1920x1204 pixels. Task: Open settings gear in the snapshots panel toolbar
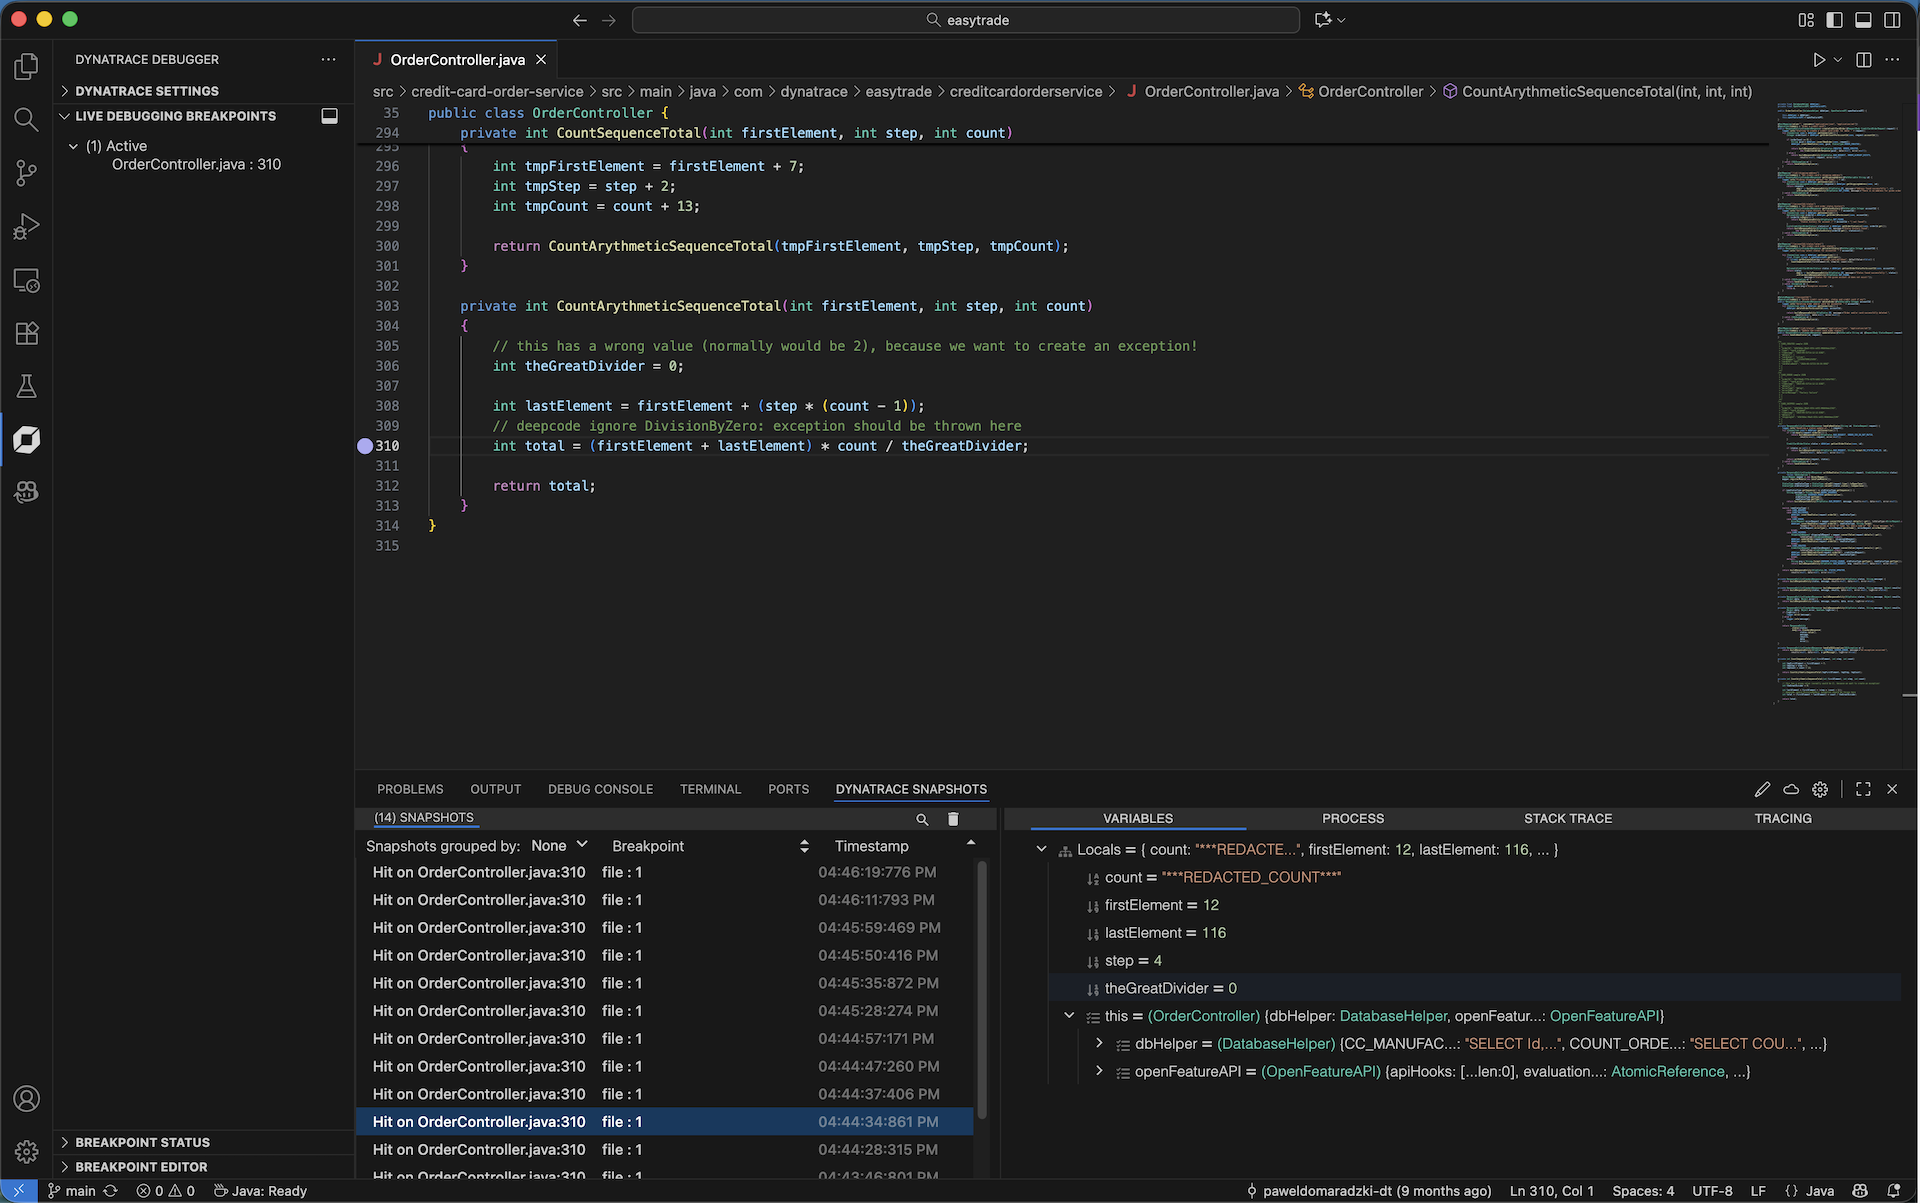click(1820, 789)
